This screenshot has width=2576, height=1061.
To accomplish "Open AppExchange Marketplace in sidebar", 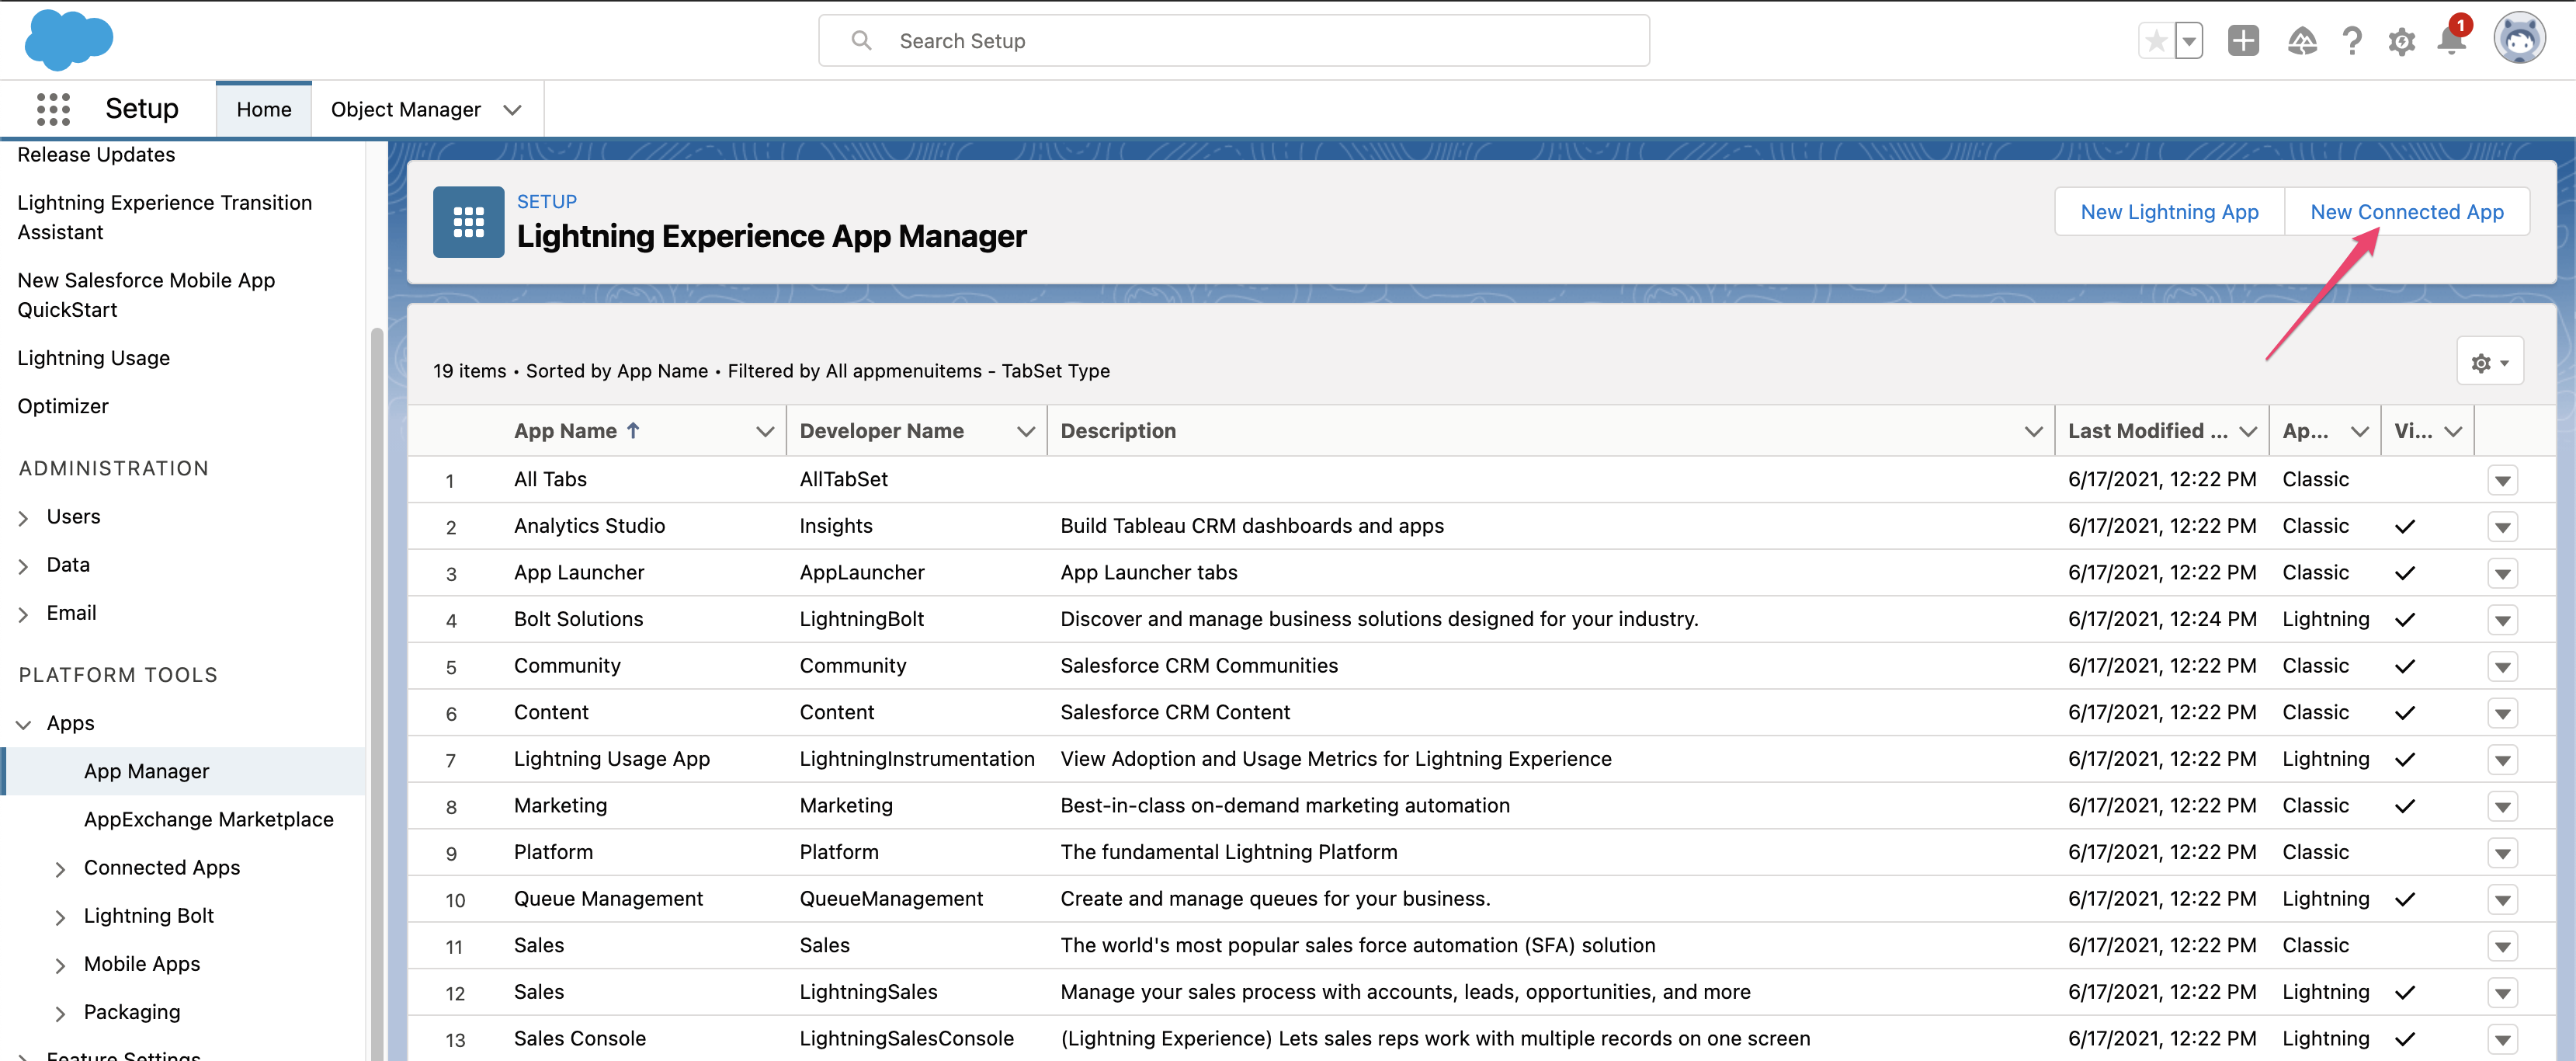I will (x=208, y=819).
